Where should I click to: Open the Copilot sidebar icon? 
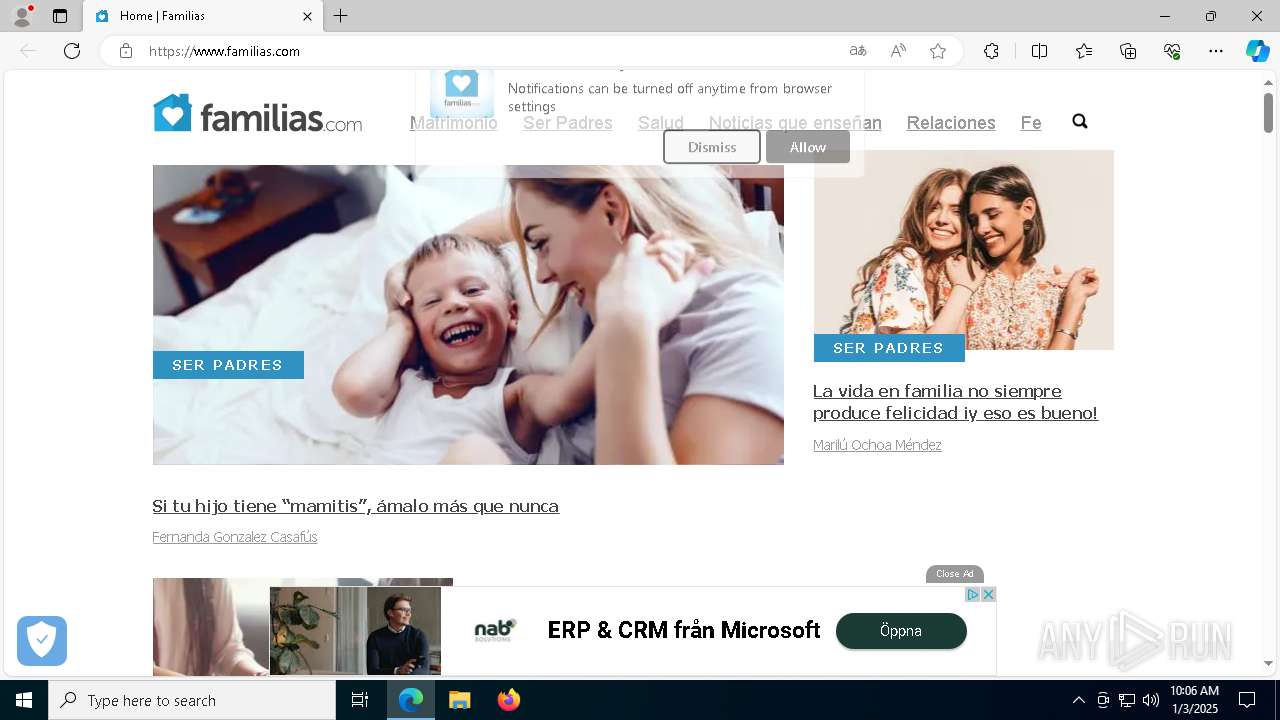pyautogui.click(x=1257, y=51)
